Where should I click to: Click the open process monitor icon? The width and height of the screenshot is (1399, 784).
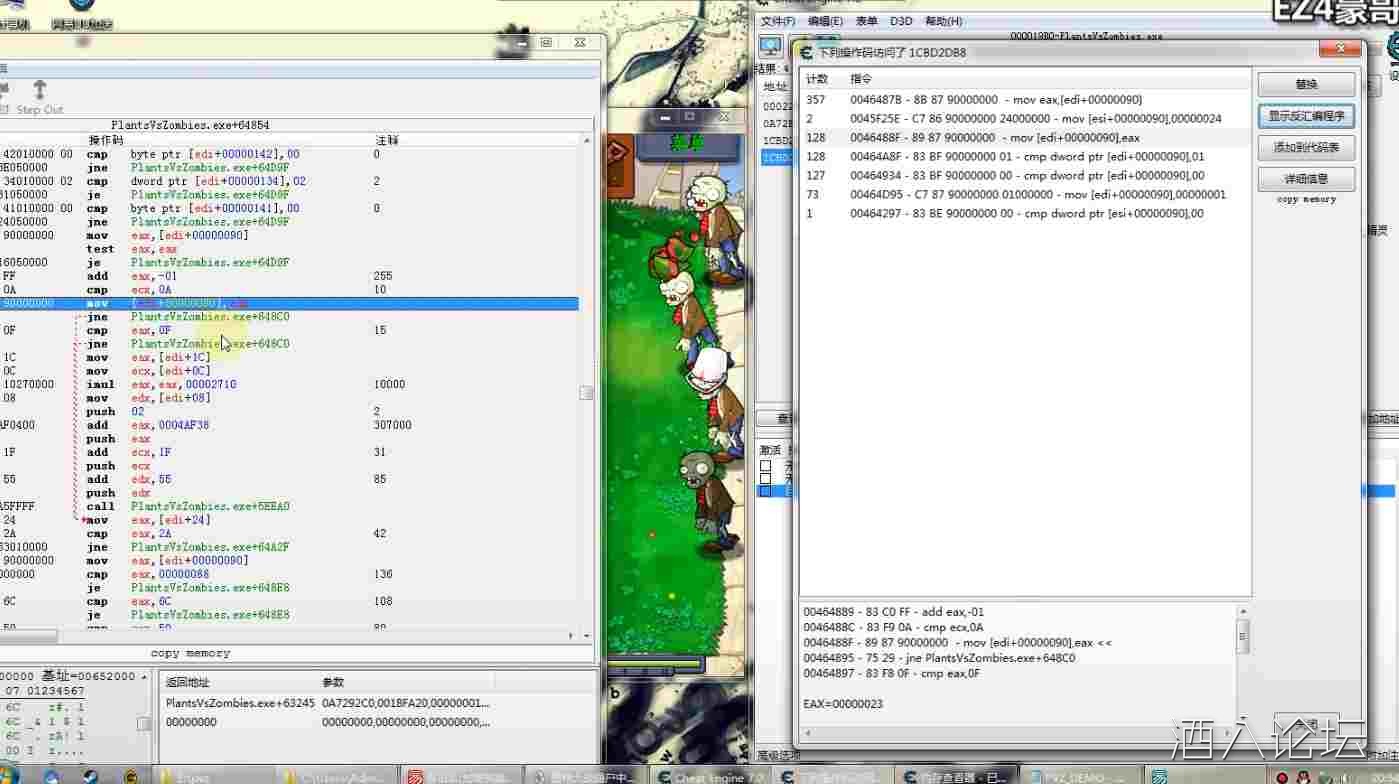(x=770, y=47)
